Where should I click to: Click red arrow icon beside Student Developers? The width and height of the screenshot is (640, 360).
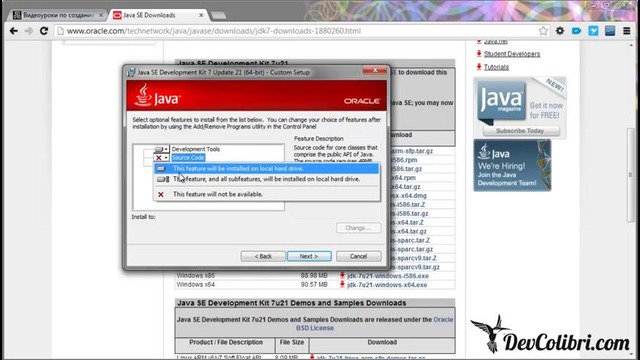[479, 53]
